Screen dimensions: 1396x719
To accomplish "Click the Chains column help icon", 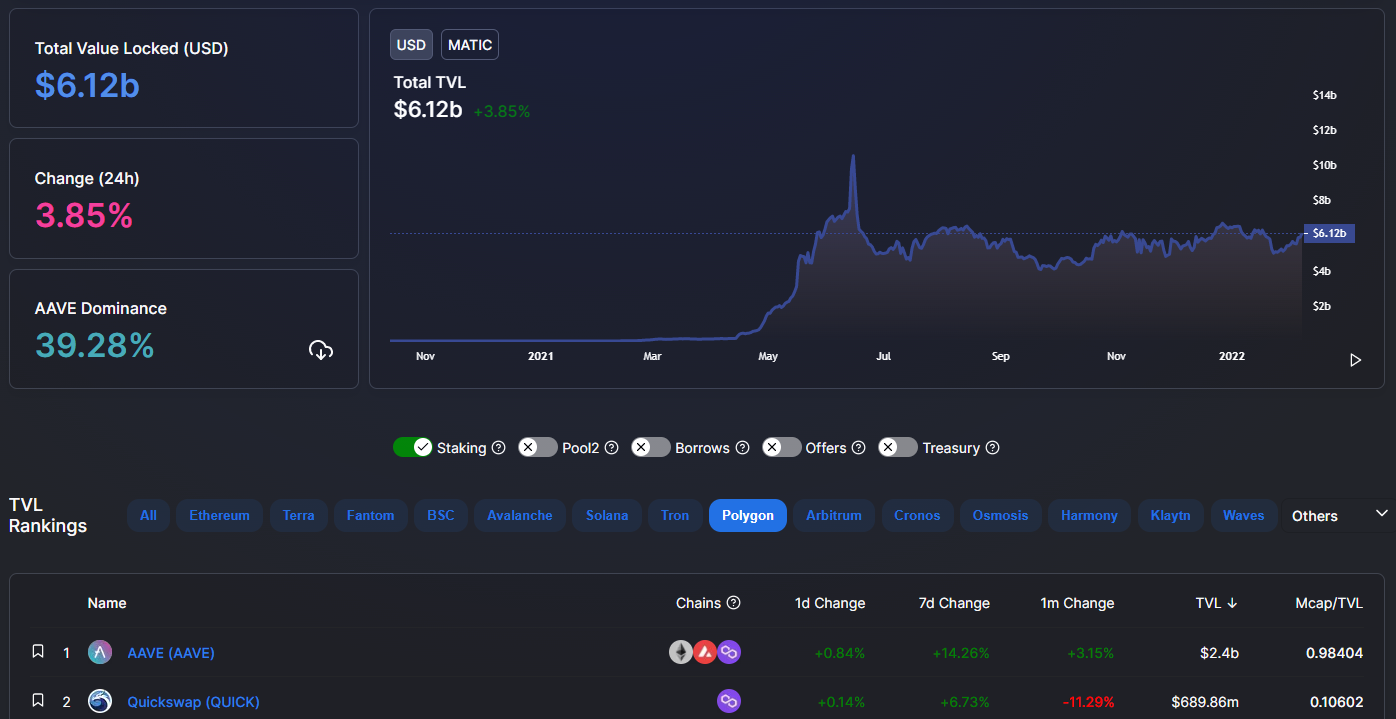I will [x=733, y=603].
